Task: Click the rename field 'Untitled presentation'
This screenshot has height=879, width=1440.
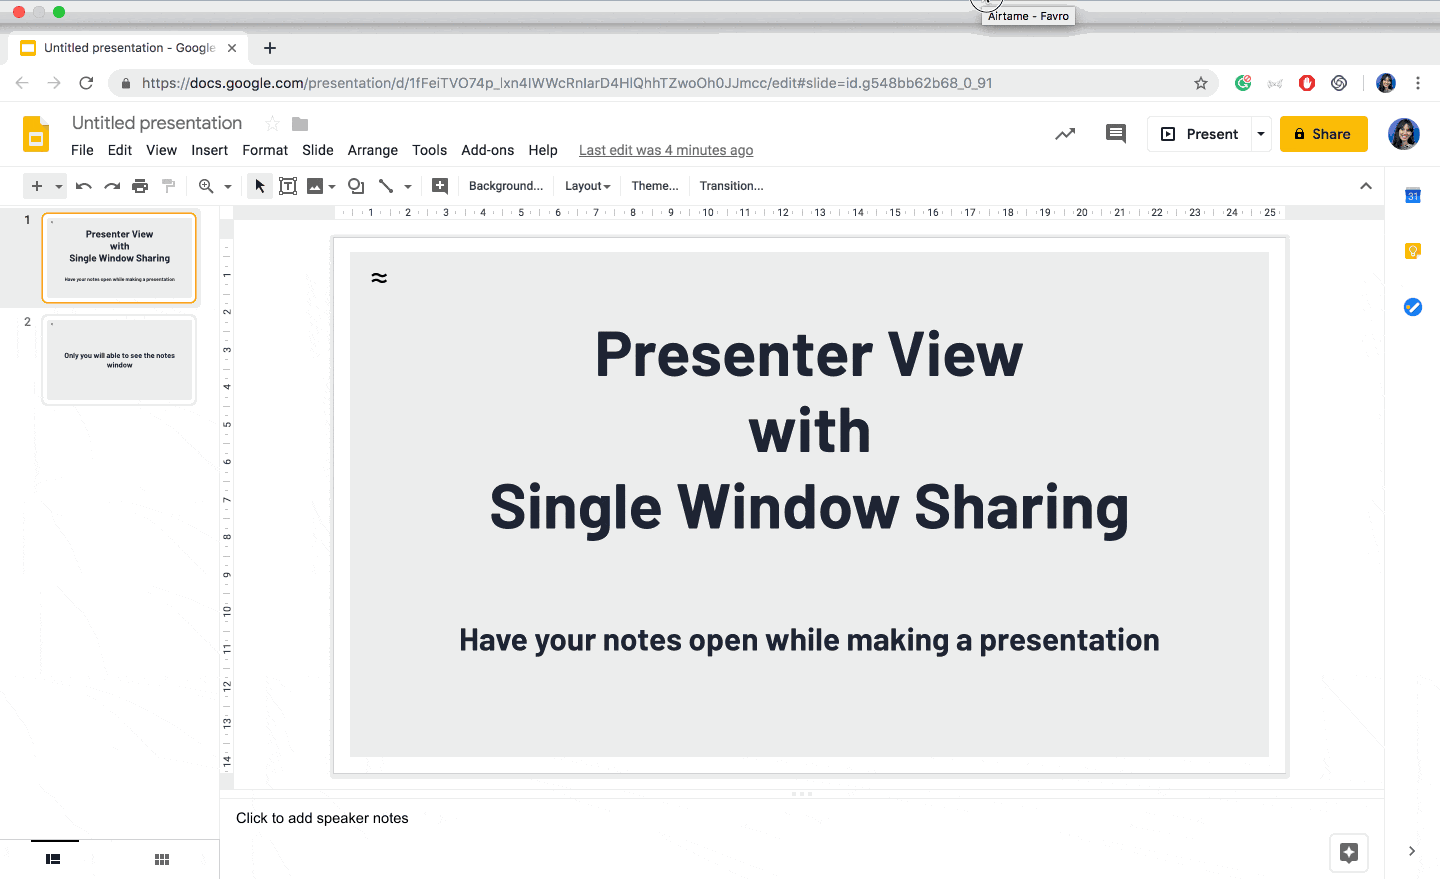Action: click(x=157, y=123)
